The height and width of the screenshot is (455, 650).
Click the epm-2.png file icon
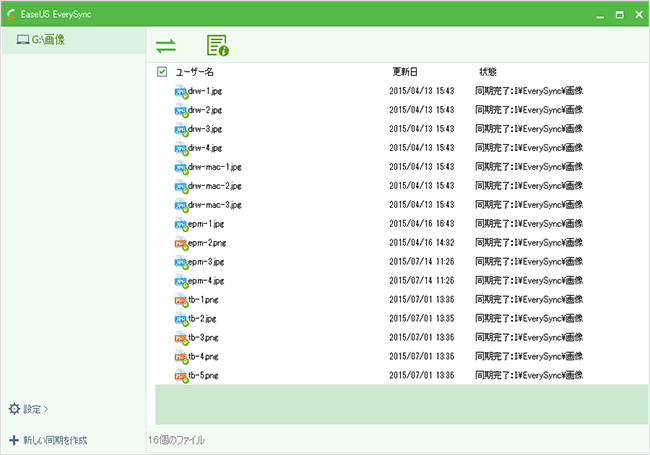[x=181, y=244]
